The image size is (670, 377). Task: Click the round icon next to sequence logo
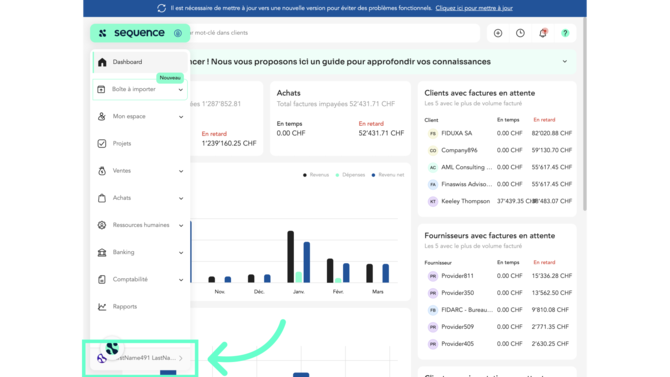click(x=178, y=33)
